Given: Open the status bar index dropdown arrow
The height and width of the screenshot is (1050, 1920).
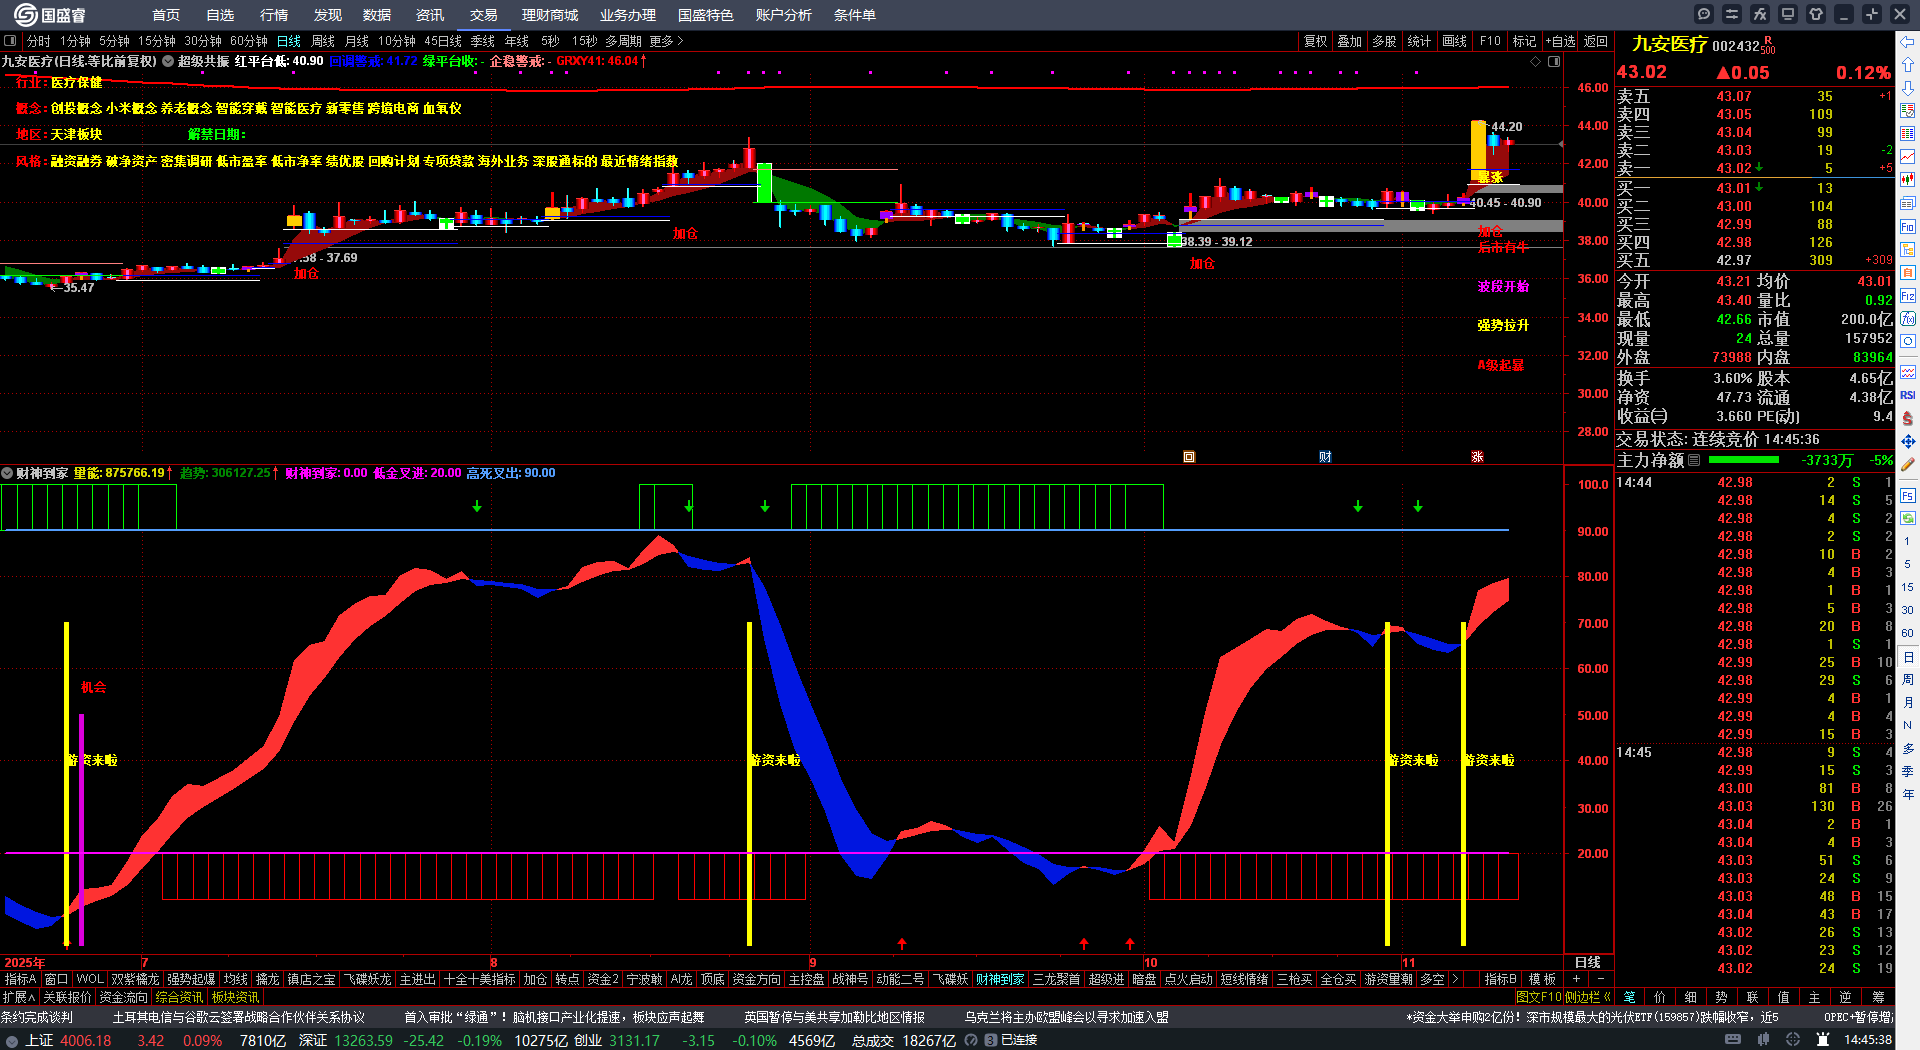Looking at the screenshot, I should coord(12,1040).
